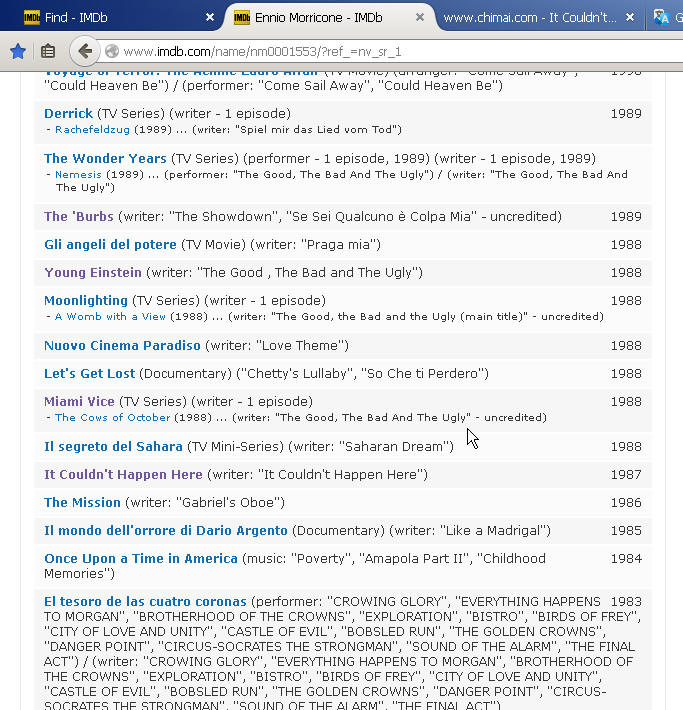683x710 pixels.
Task: Open the Let's Get Lost link
Action: coord(90,374)
